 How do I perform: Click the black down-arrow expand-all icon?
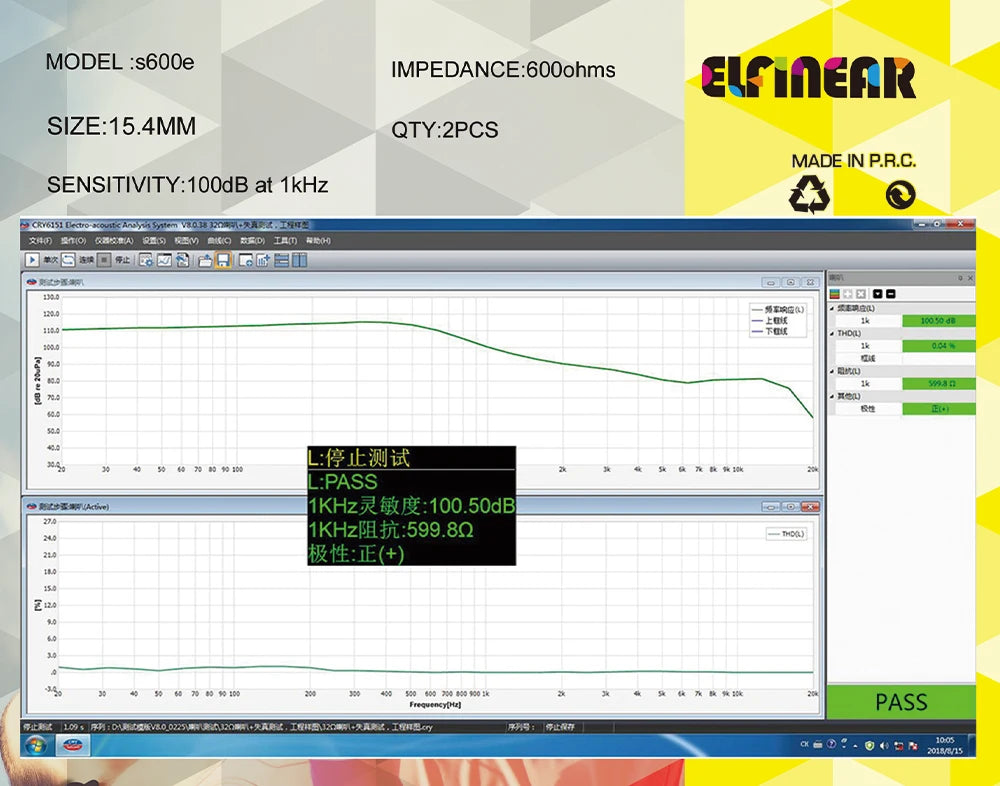click(877, 294)
